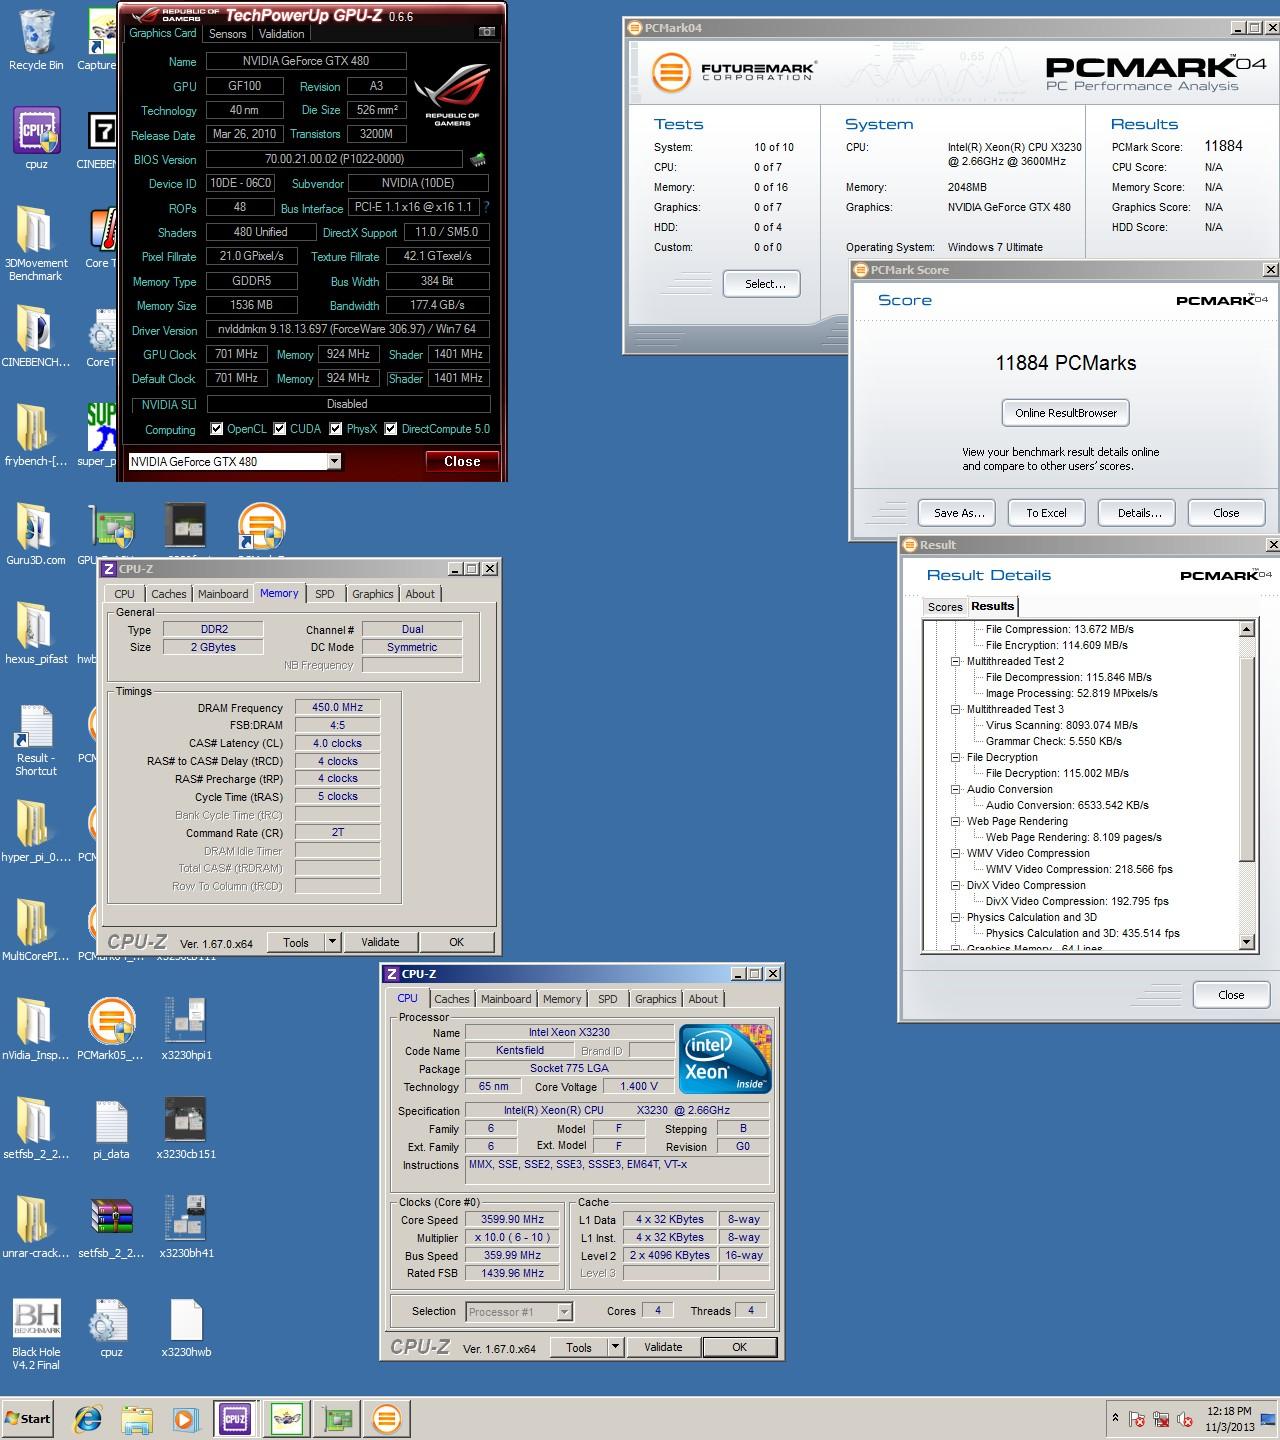Toggle the DirectCompute 5.0 checkbox
1280x1440 pixels.
tap(391, 429)
